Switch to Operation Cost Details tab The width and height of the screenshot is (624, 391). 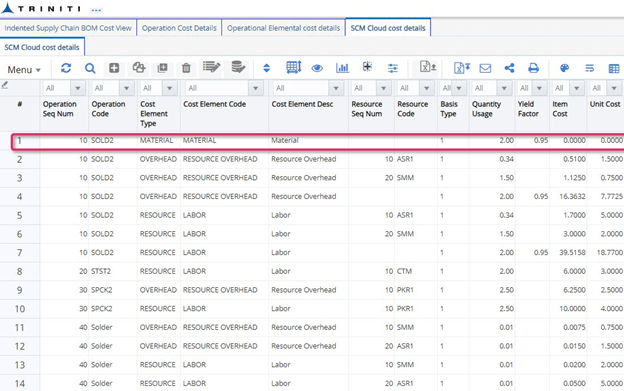click(x=179, y=28)
